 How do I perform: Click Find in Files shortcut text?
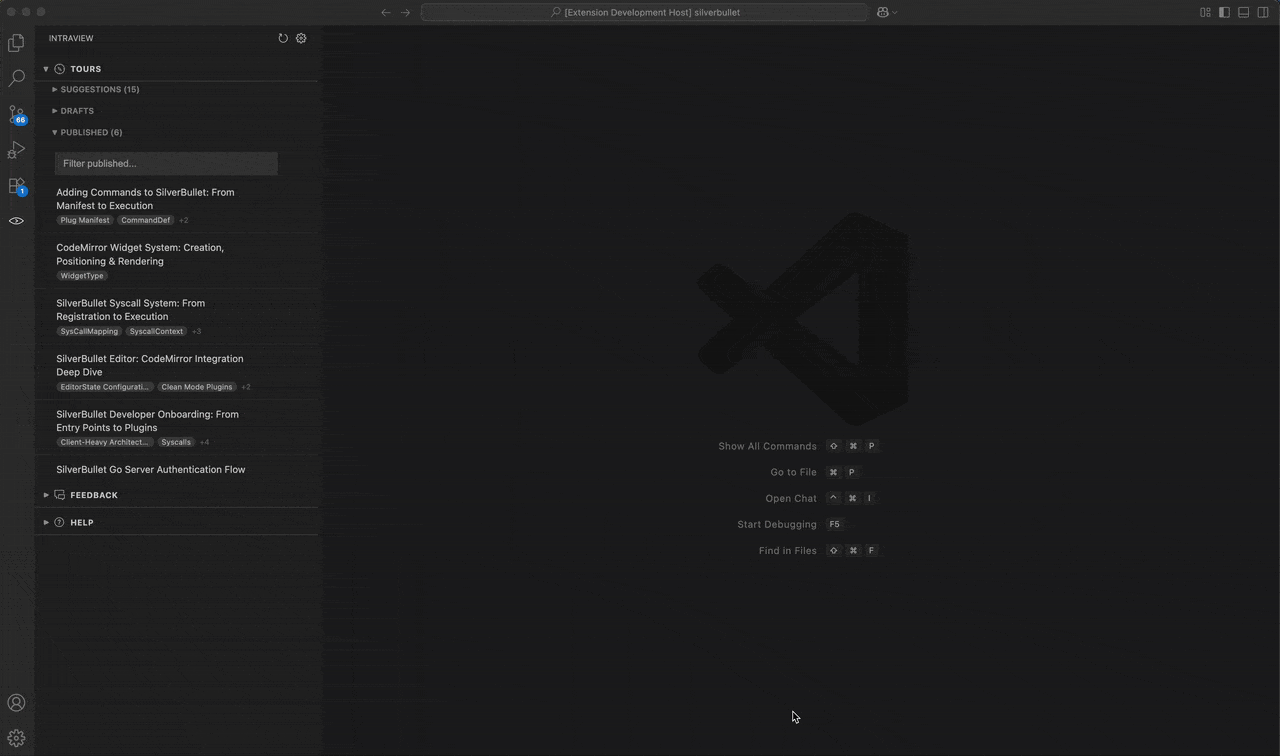[x=788, y=550]
